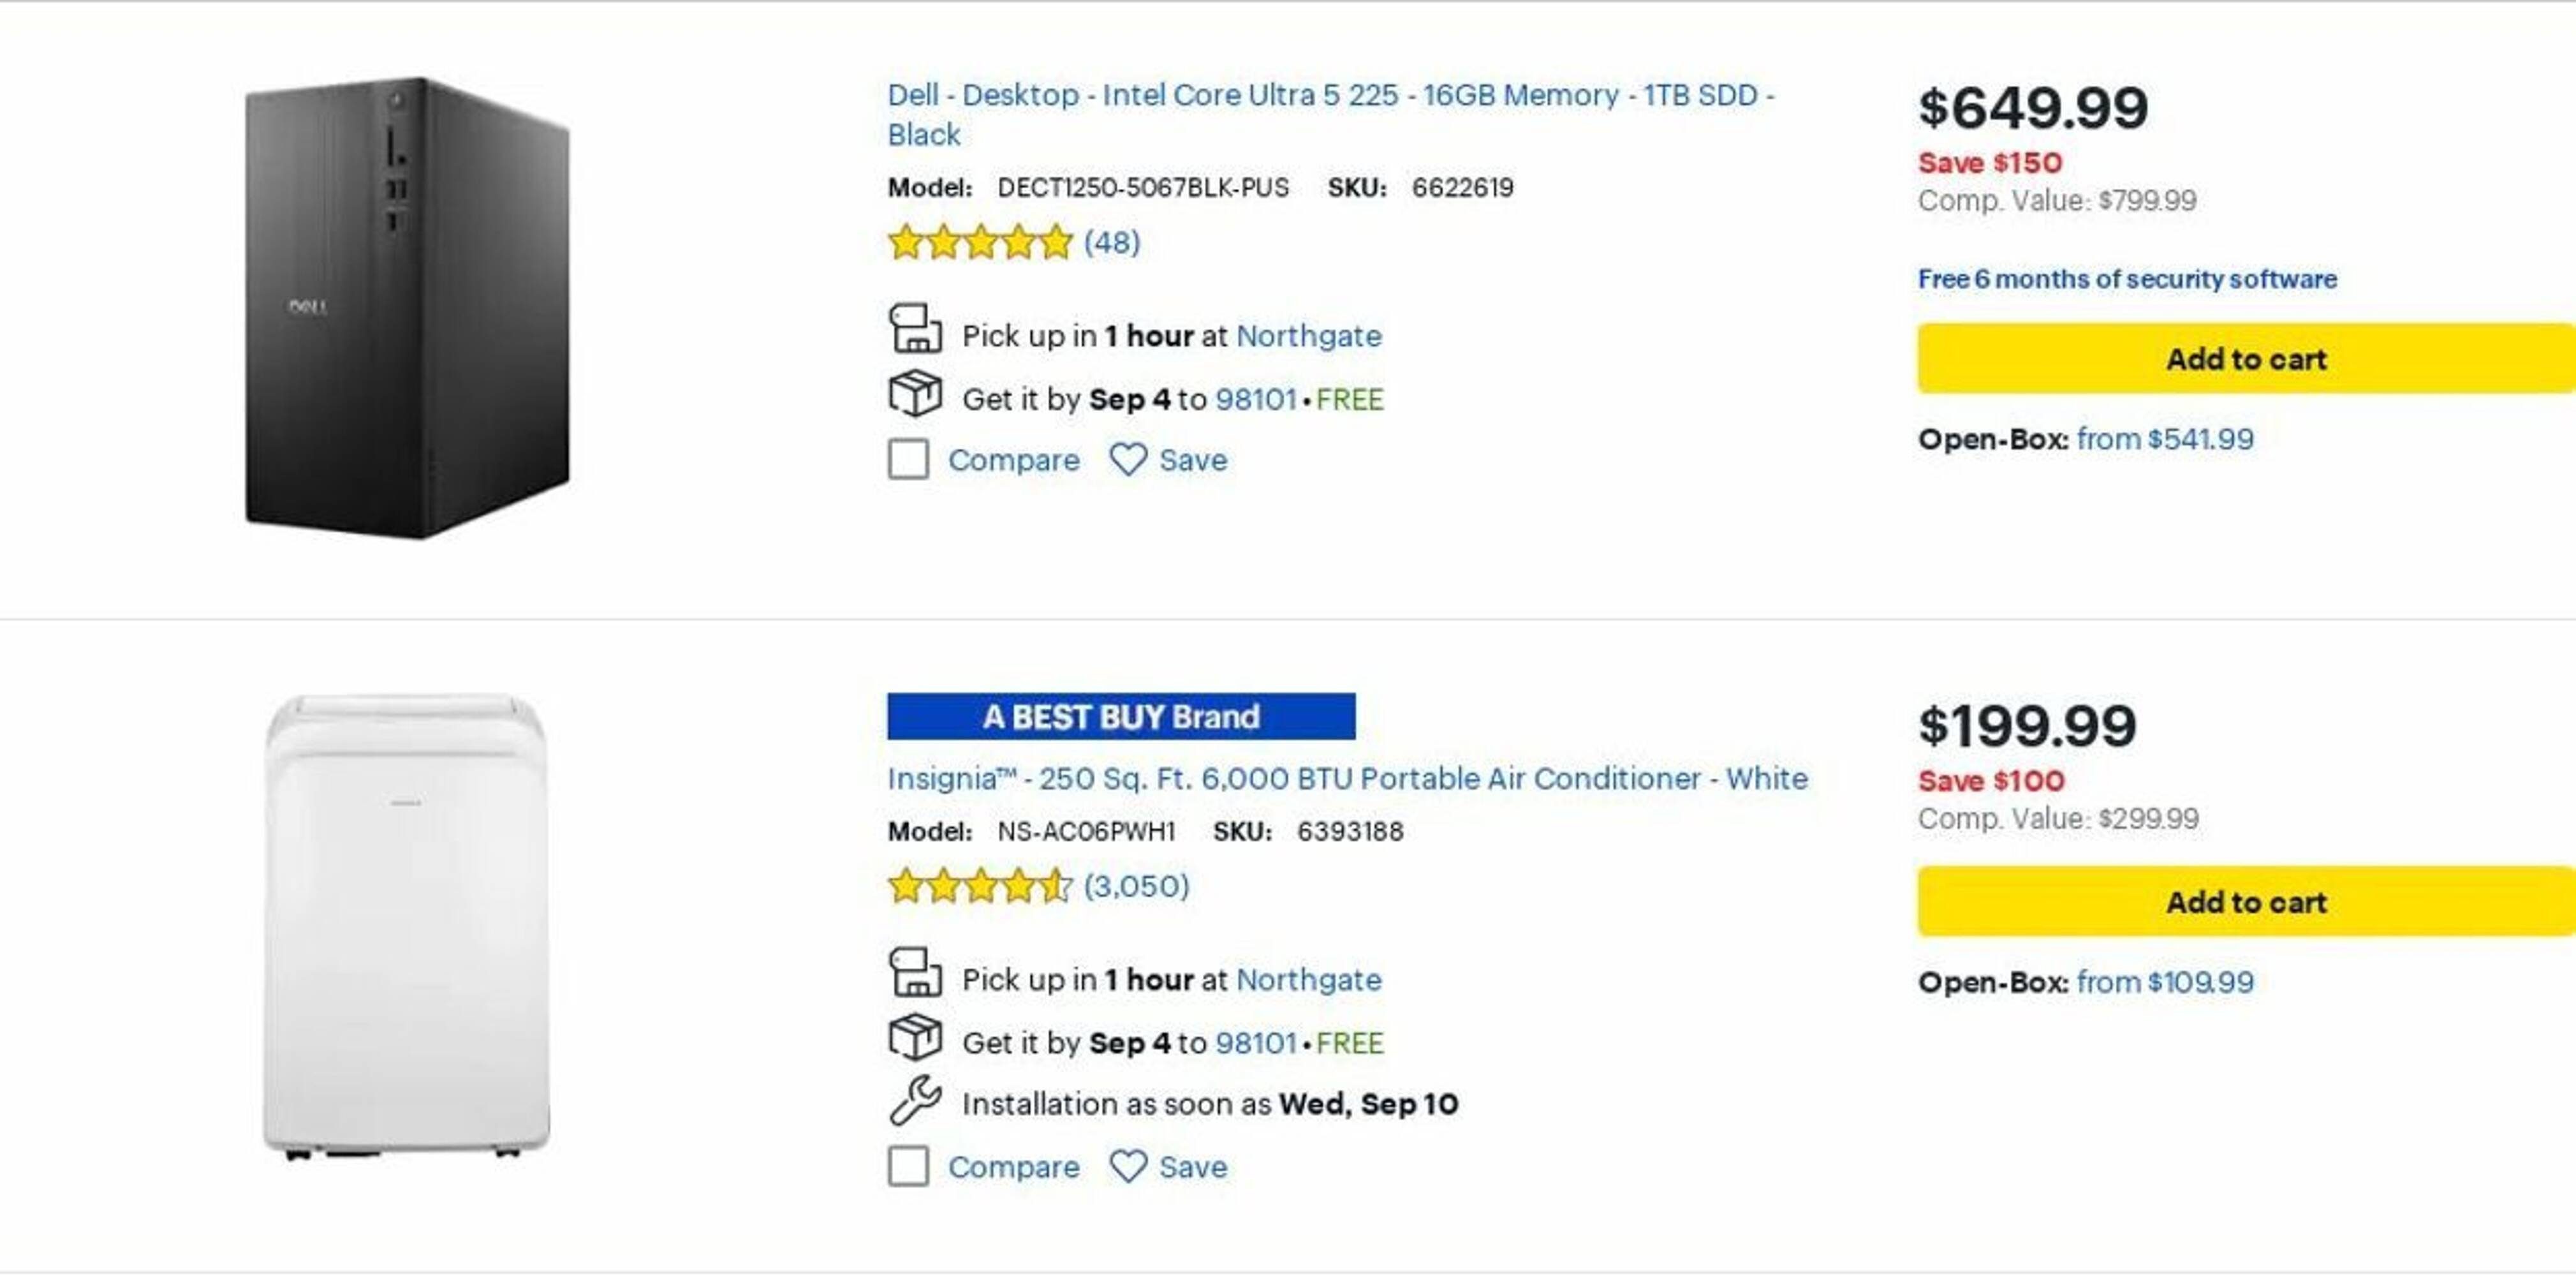View Open-Box from $541.99 offer
The image size is (2576, 1276).
pyautogui.click(x=2164, y=439)
